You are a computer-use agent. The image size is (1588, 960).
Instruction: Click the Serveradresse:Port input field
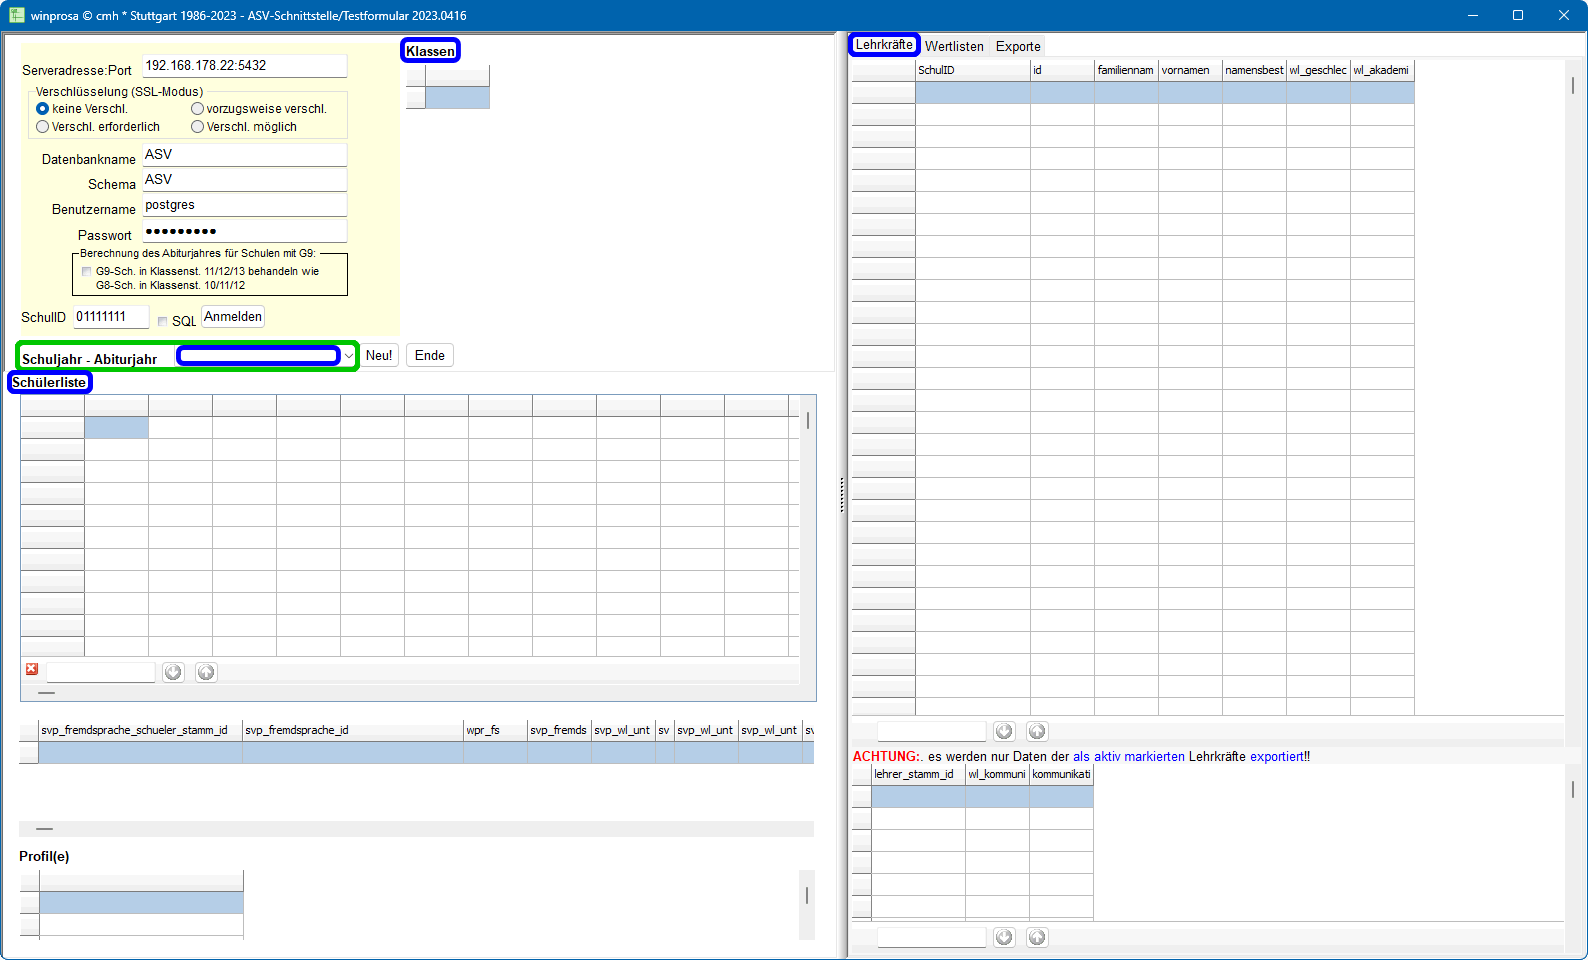[244, 66]
